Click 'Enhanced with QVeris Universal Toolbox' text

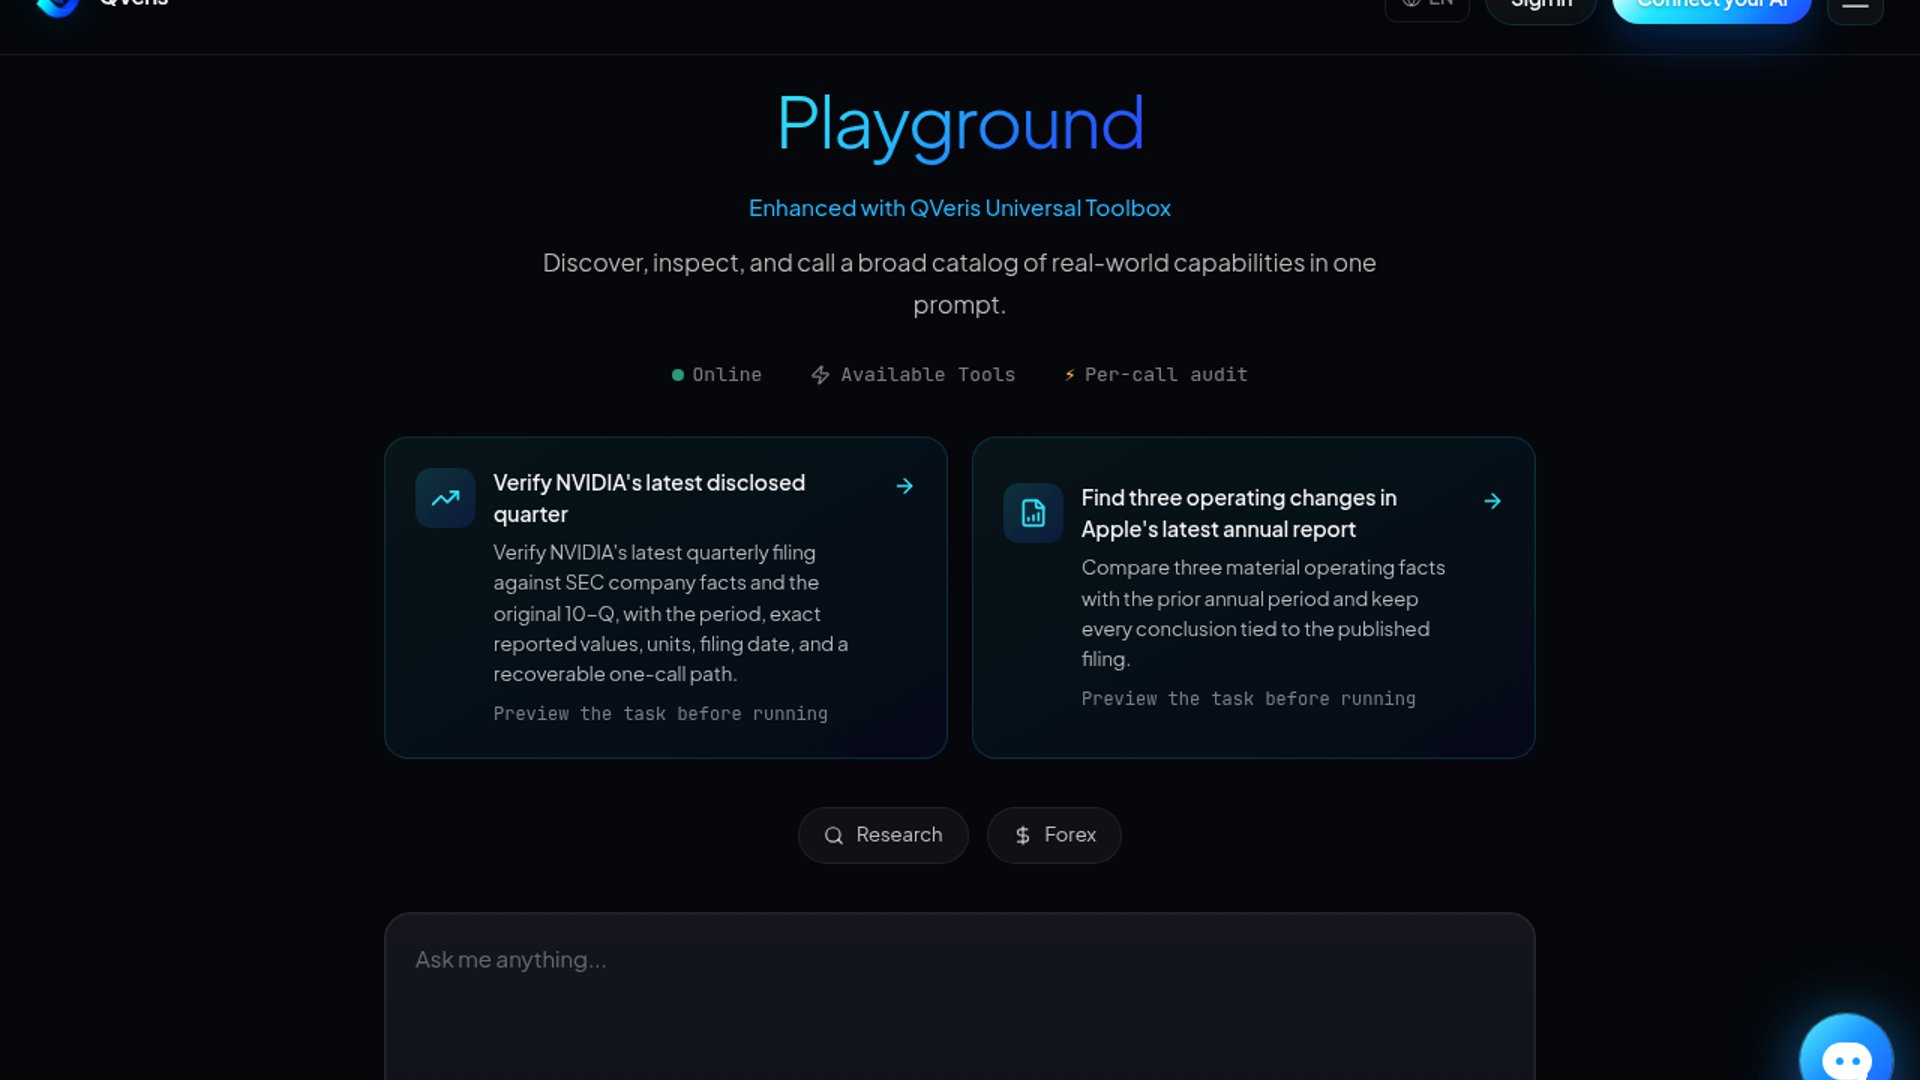coord(960,208)
